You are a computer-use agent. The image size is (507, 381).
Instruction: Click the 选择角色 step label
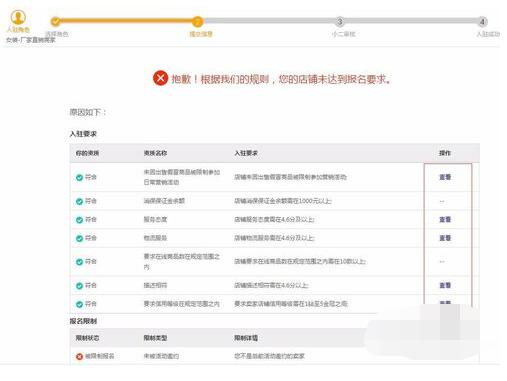(x=56, y=34)
